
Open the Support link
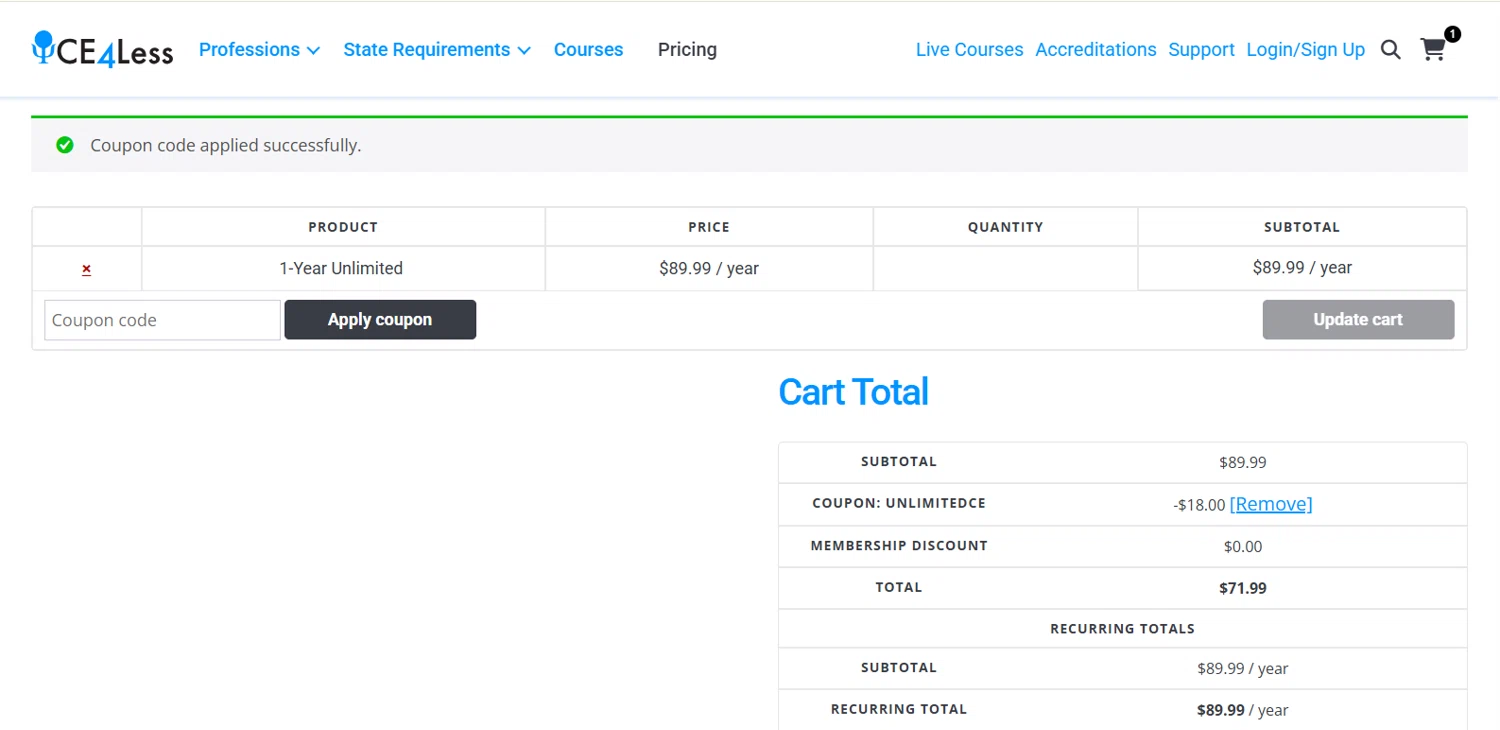tap(1201, 50)
